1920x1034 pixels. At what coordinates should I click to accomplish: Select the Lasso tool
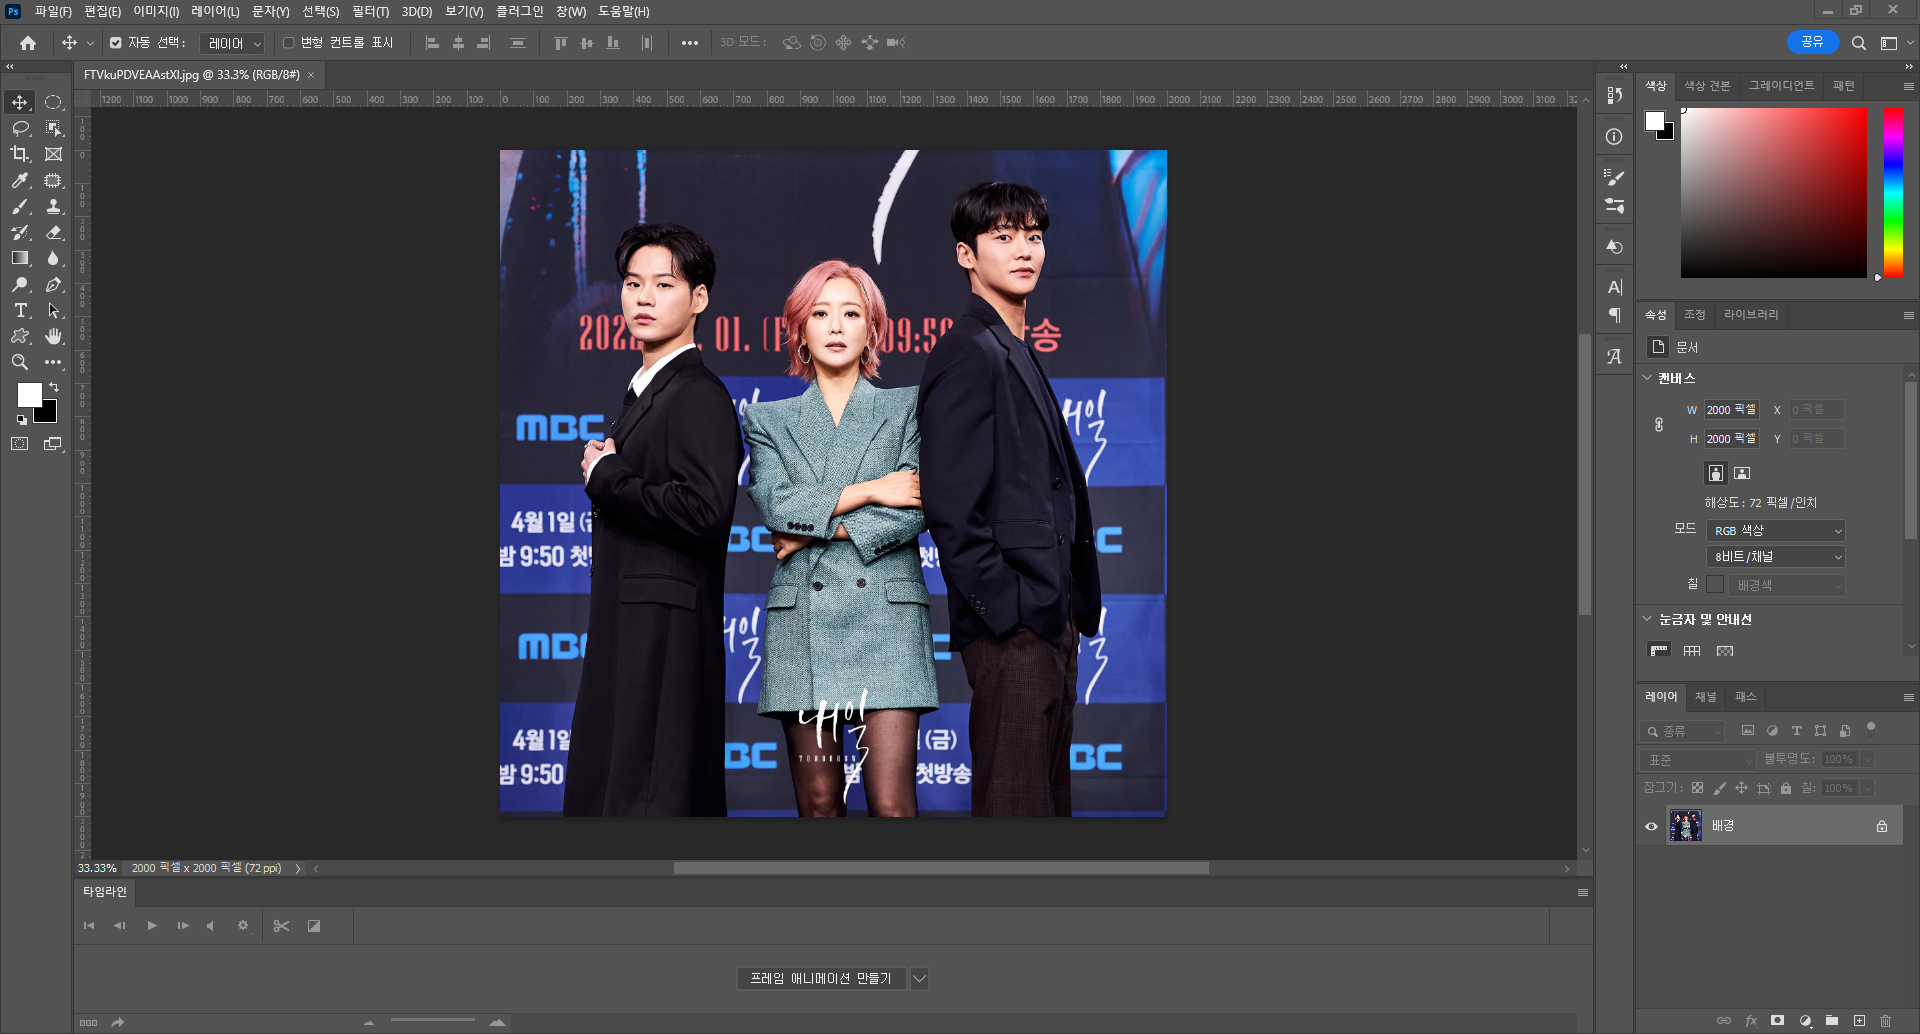pyautogui.click(x=20, y=128)
